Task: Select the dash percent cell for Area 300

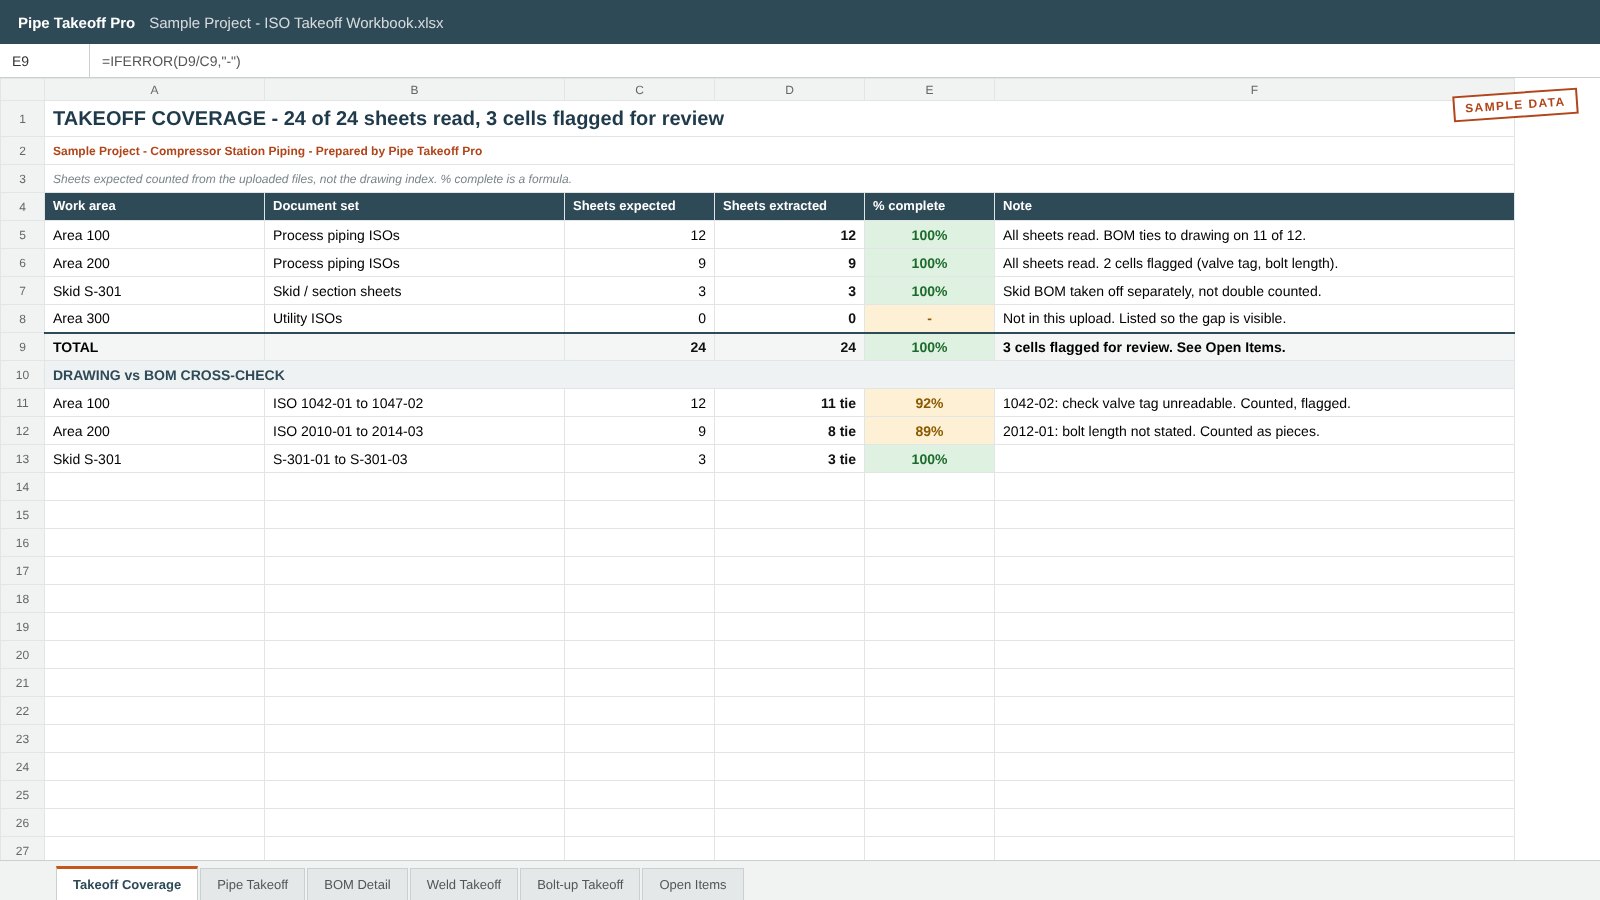Action: (x=929, y=318)
